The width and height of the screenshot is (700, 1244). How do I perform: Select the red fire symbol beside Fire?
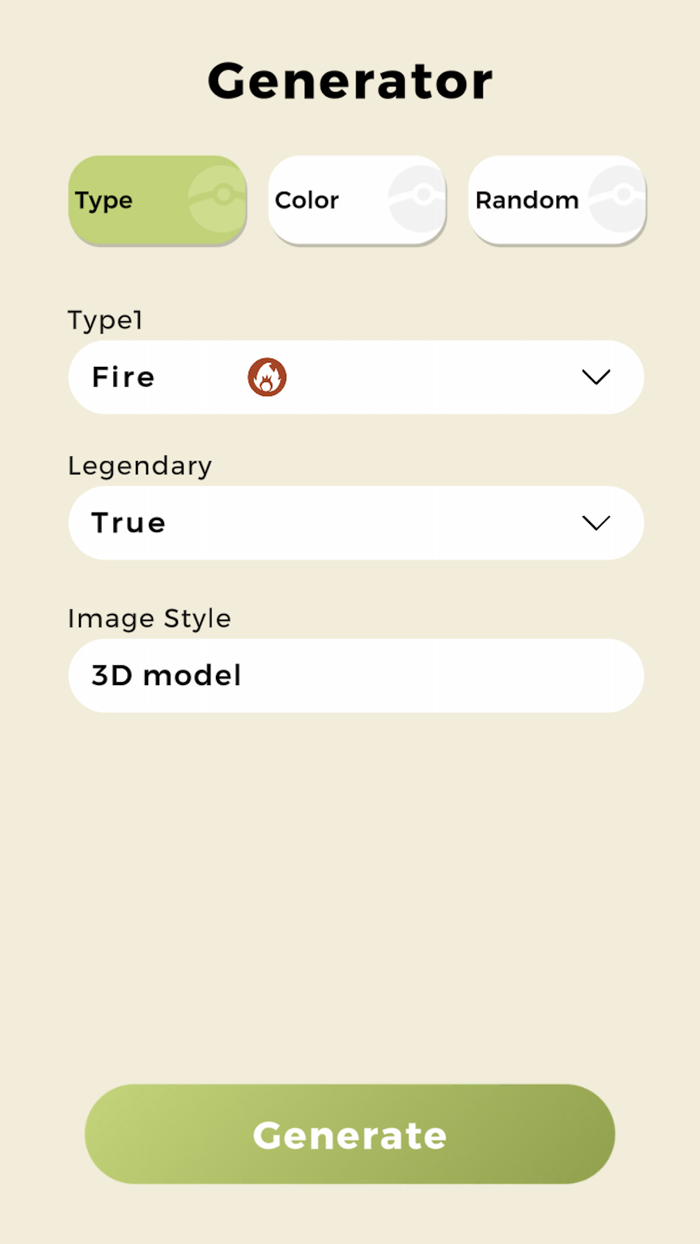coord(267,377)
